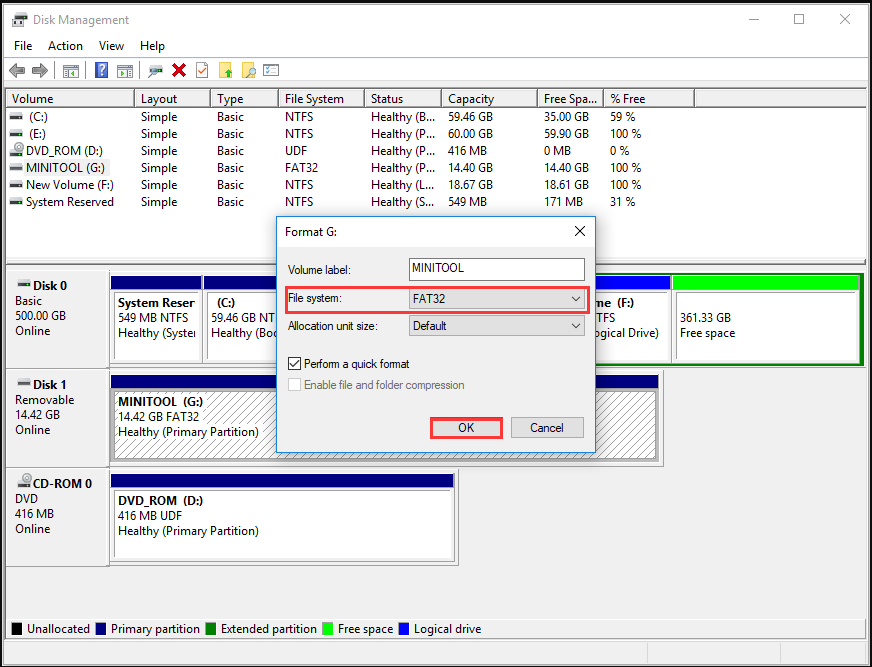Viewport: 872px width, 667px height.
Task: Click the folder with magnifier Explore icon
Action: pos(248,70)
